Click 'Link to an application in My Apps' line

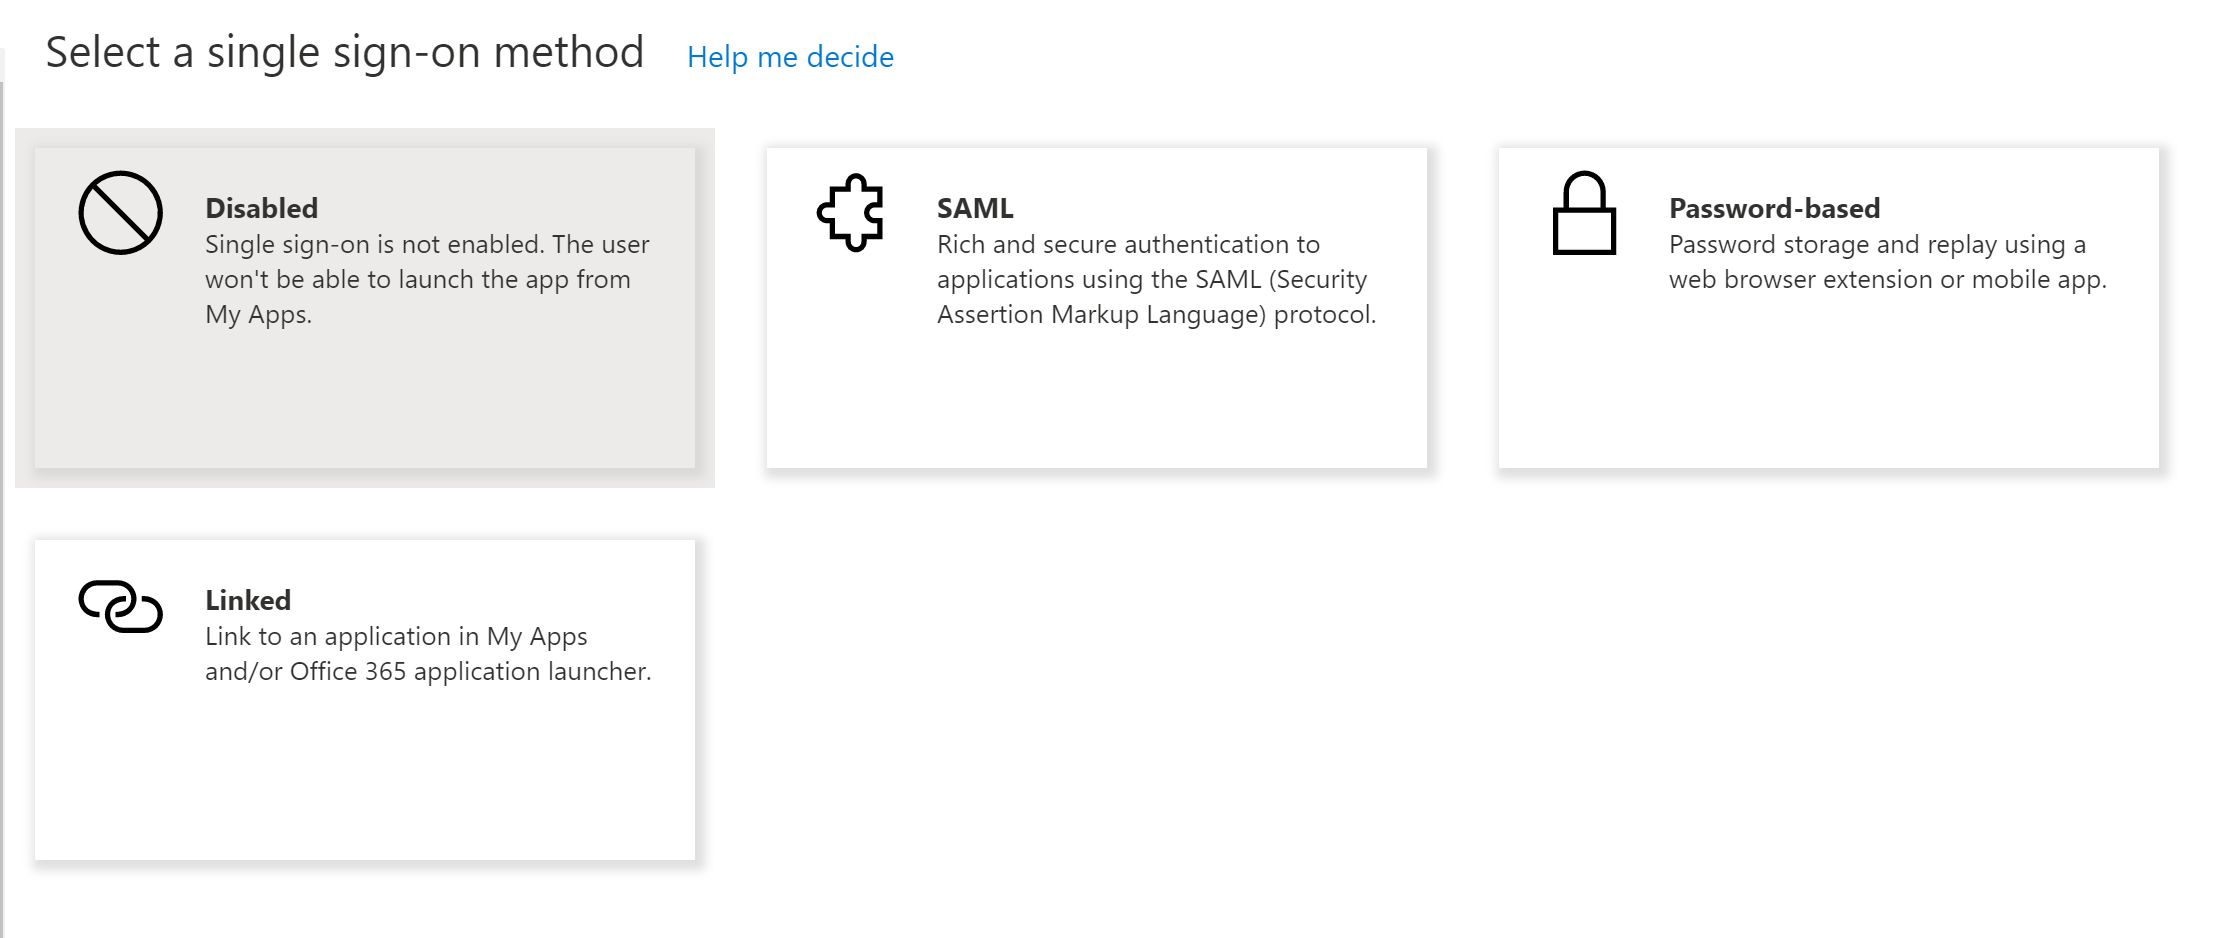(396, 636)
